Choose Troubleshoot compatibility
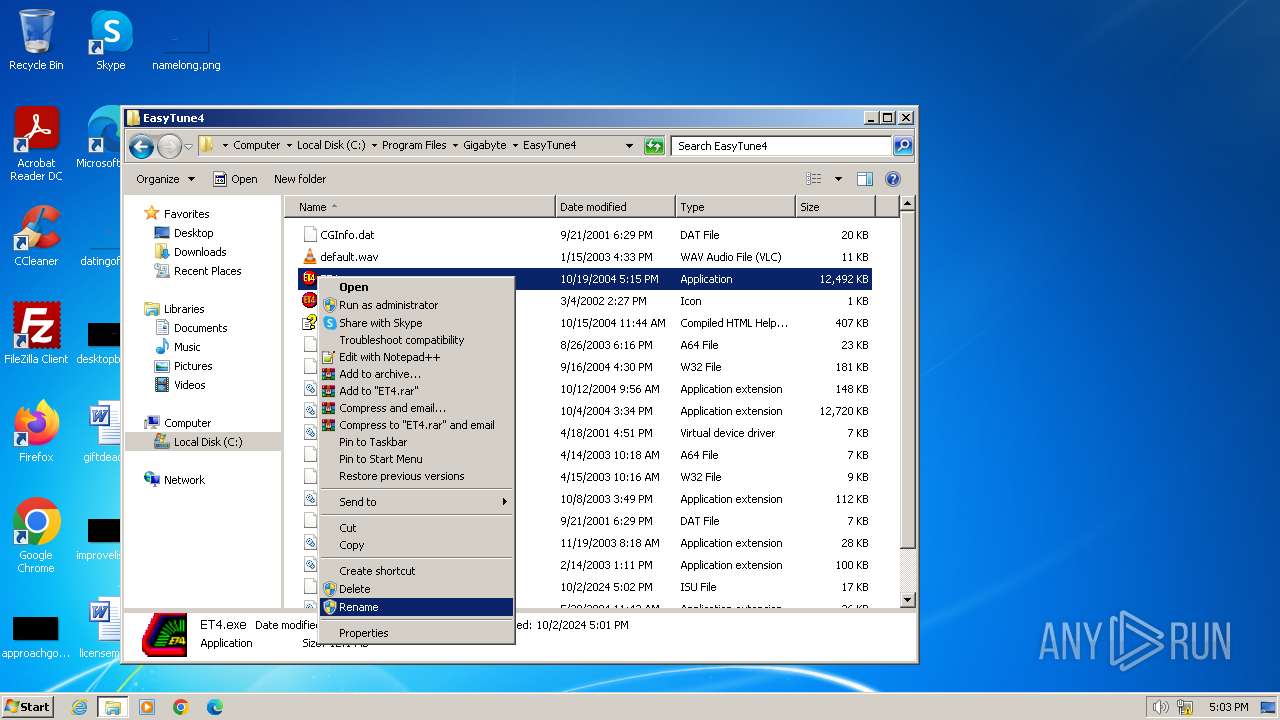 click(x=416, y=340)
